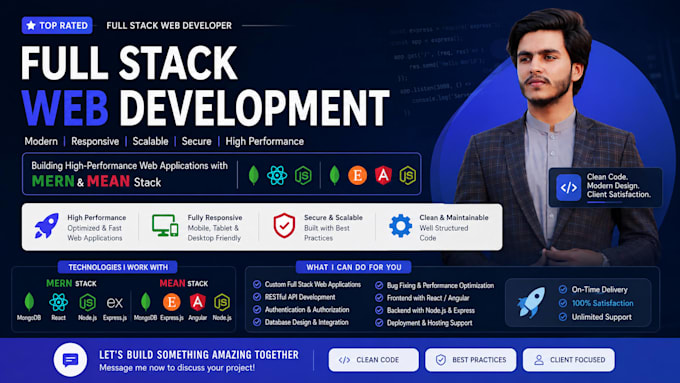This screenshot has width=680, height=383.
Task: Click the '100% Satisfaction' blue text
Action: [x=602, y=303]
